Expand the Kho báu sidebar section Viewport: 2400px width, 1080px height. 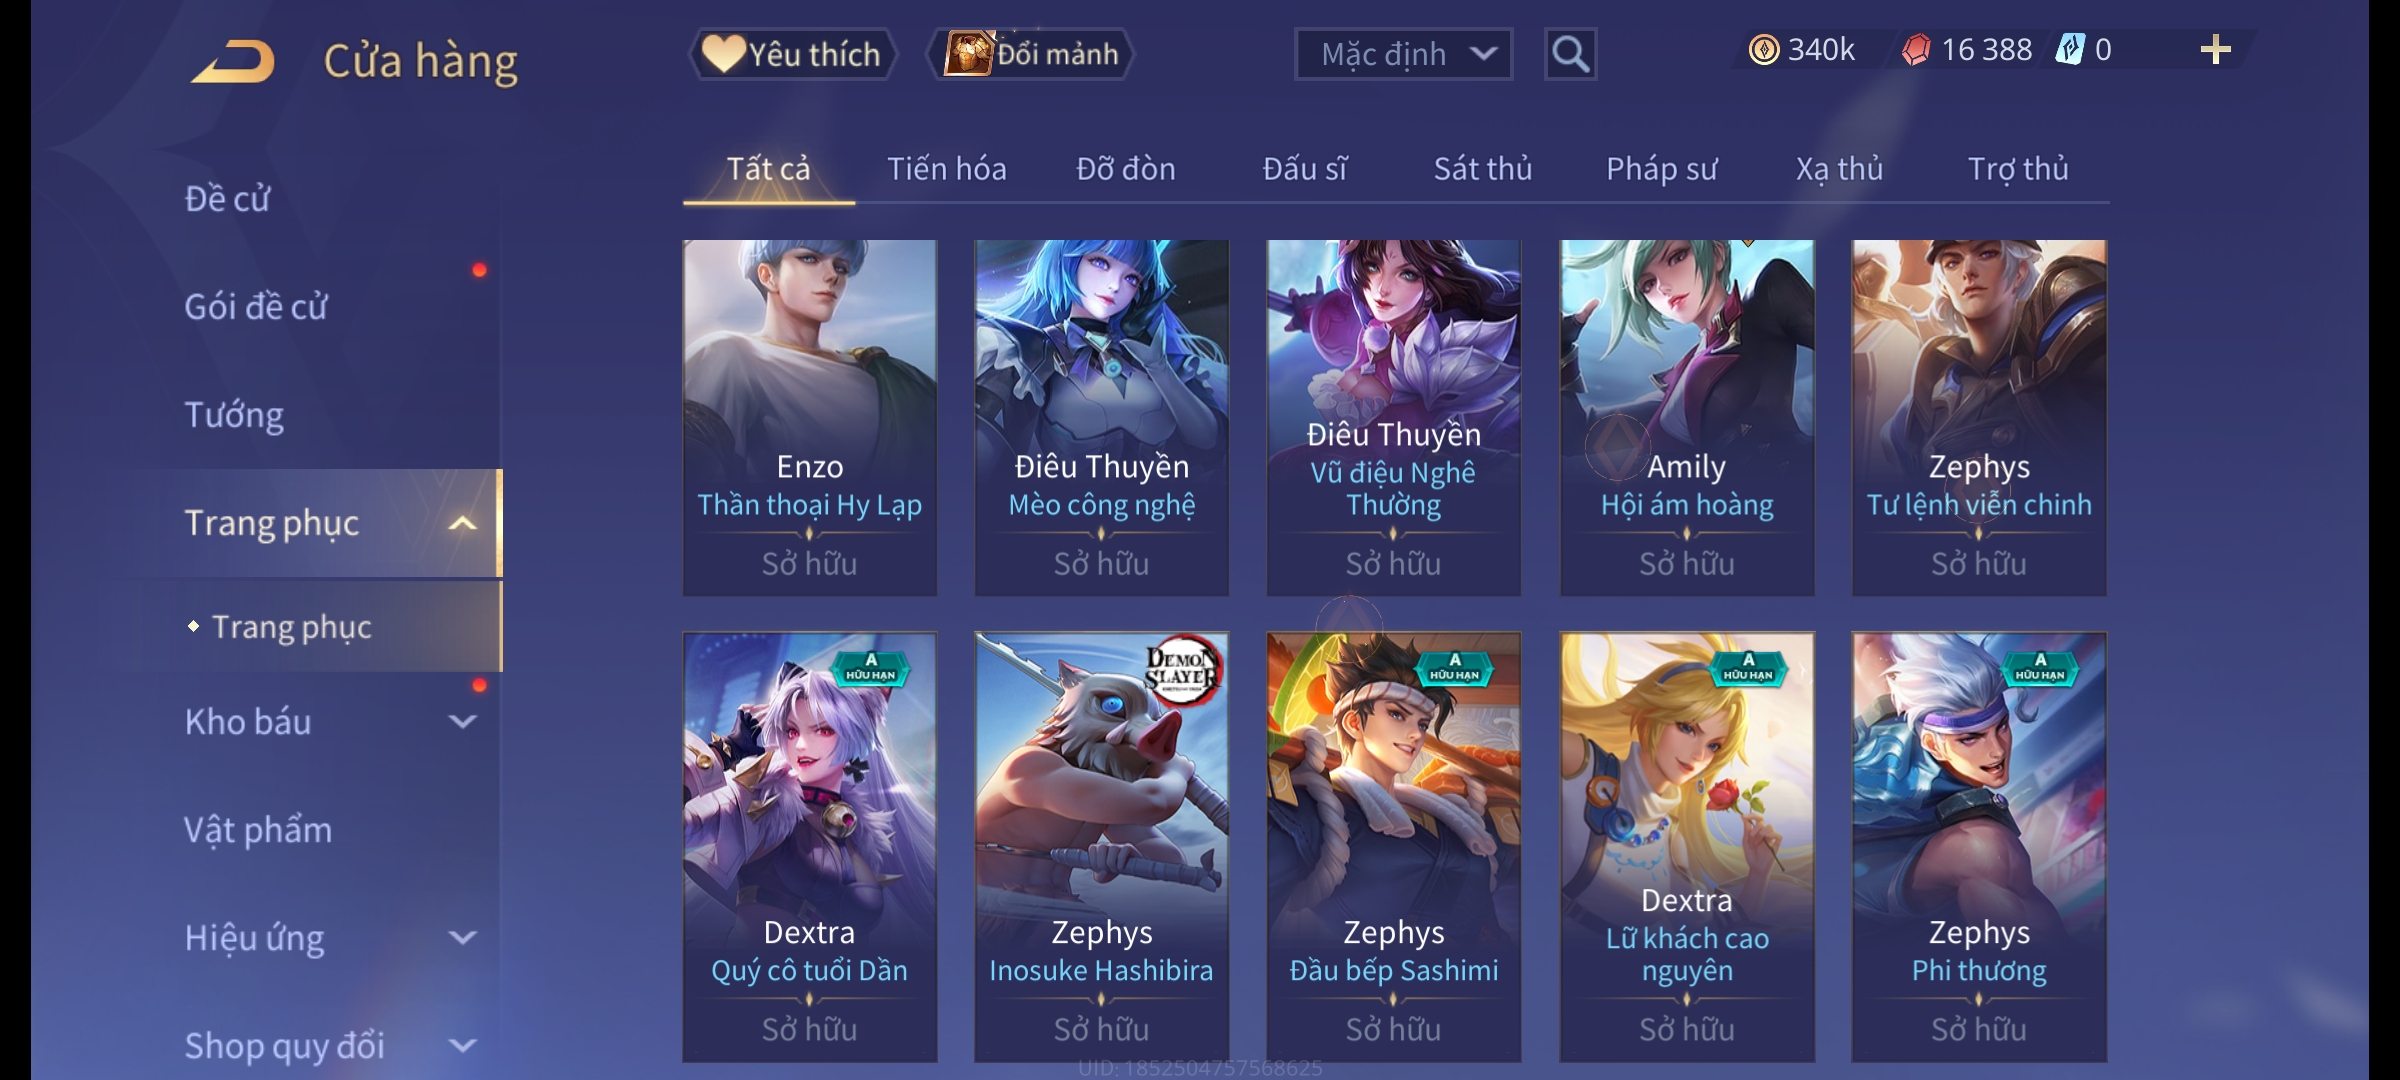tap(463, 722)
